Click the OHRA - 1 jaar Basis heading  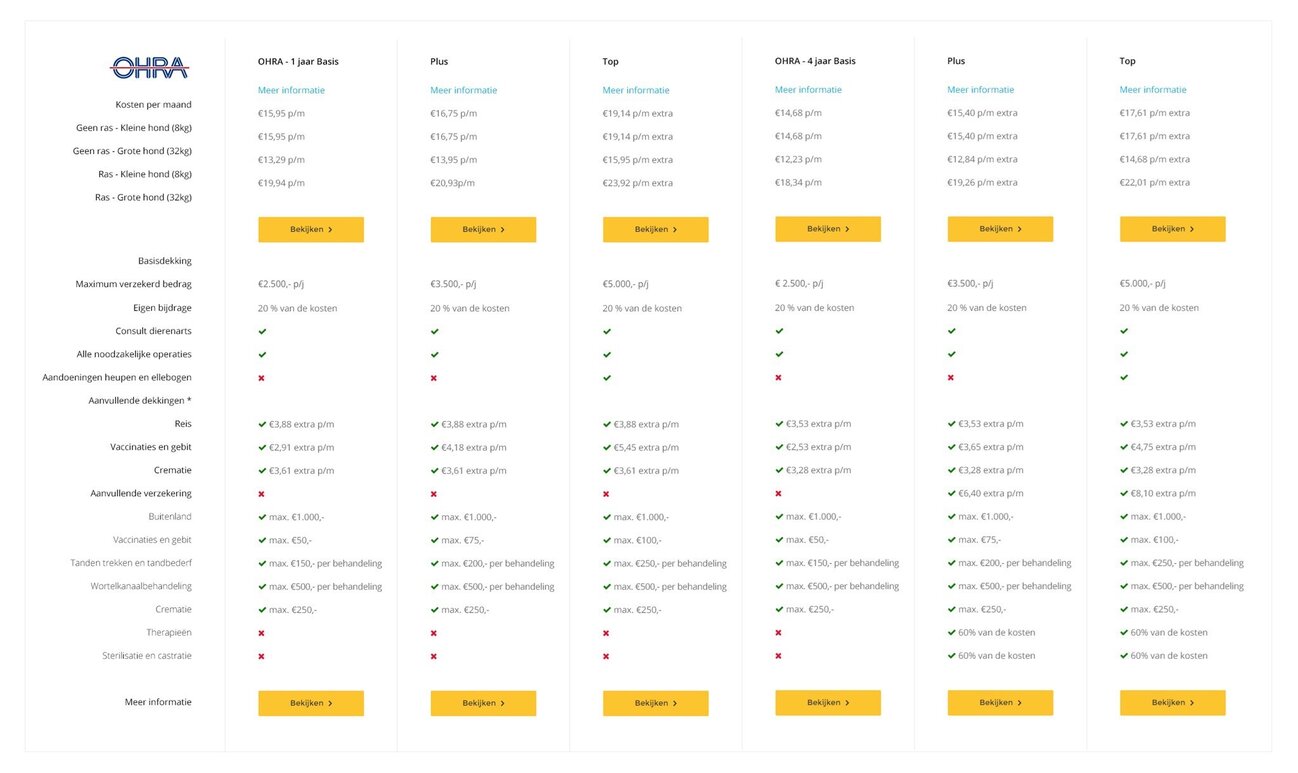pyautogui.click(x=298, y=61)
